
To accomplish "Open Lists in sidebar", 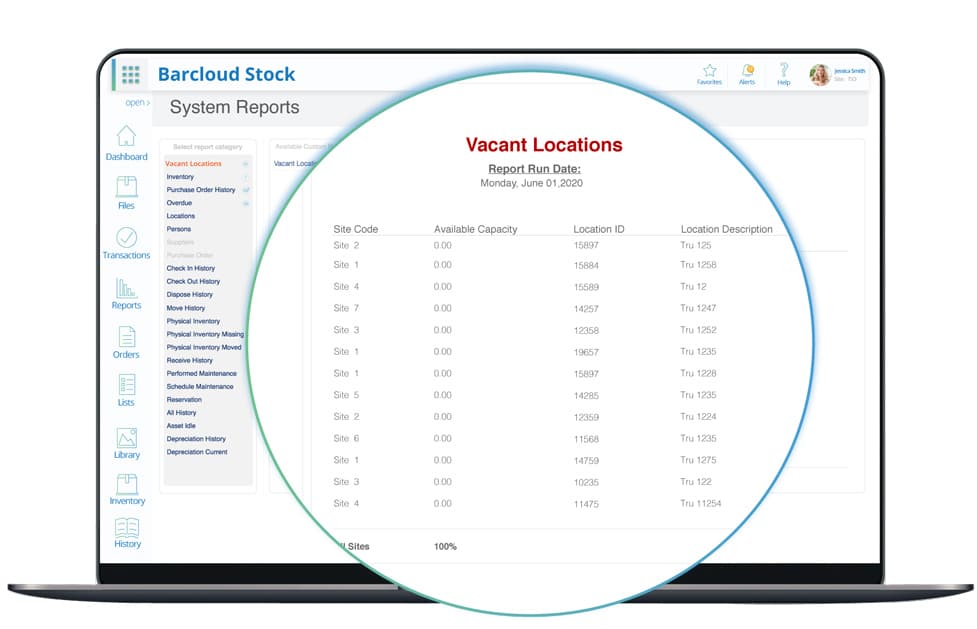I will coord(126,390).
